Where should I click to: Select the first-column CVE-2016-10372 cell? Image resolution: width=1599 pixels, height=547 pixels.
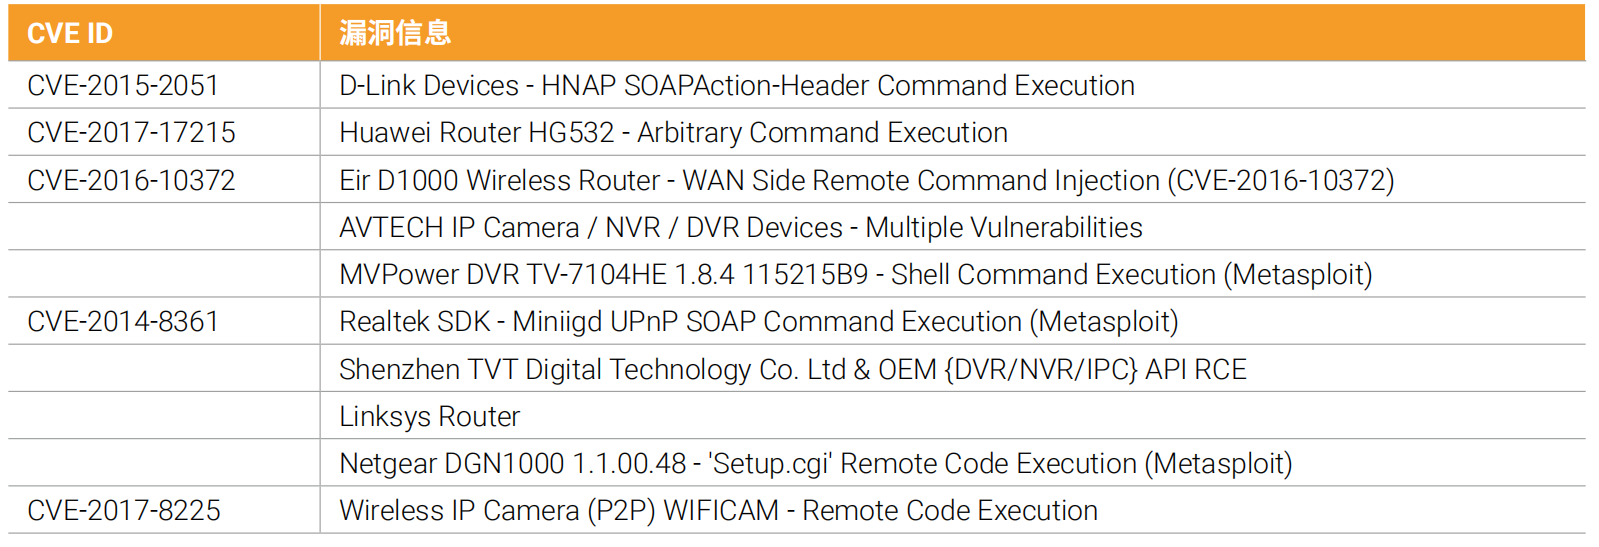(x=131, y=181)
